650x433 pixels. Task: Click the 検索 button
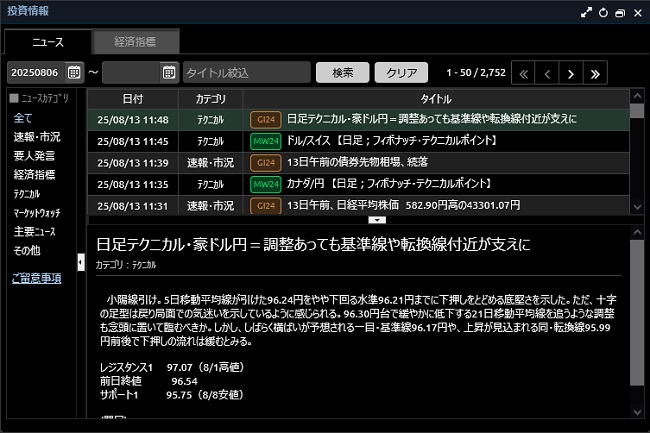342,73
